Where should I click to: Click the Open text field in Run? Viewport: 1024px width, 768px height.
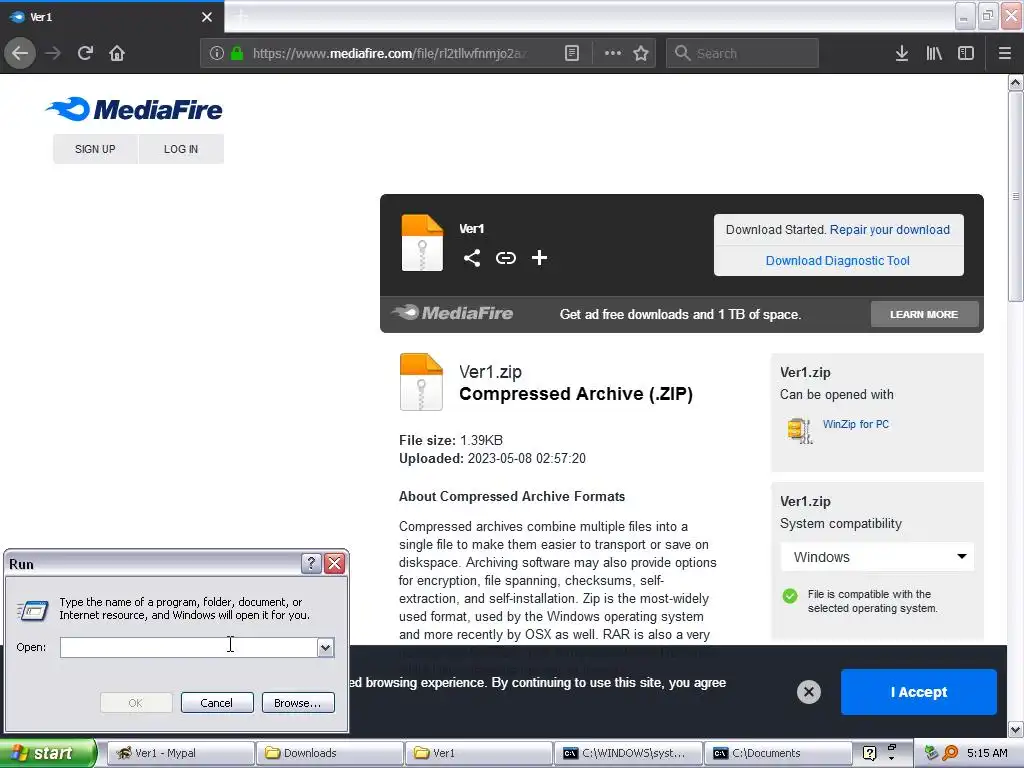click(x=189, y=647)
